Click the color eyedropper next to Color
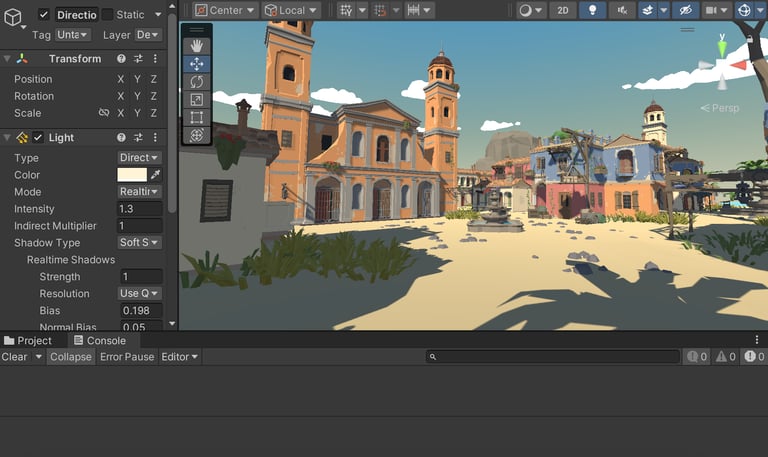Viewport: 768px width, 457px height. 155,175
